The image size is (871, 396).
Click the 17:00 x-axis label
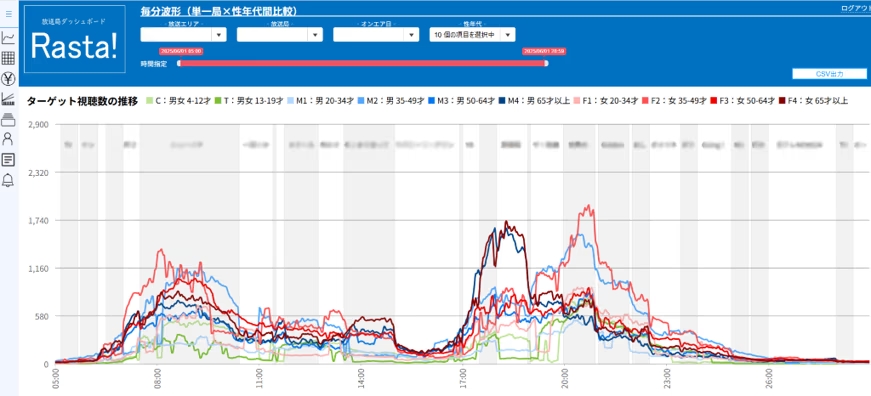(x=463, y=379)
